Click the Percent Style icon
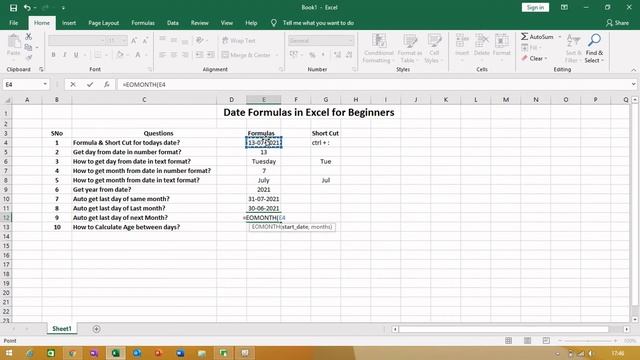 point(312,55)
